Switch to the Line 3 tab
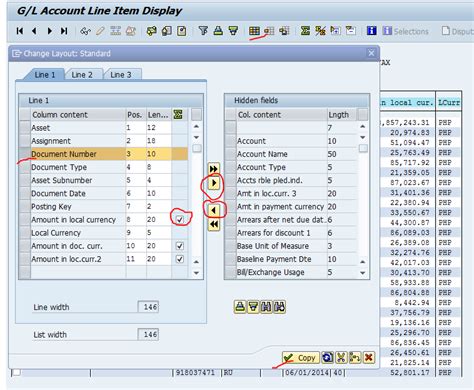This screenshot has width=474, height=390. point(121,75)
